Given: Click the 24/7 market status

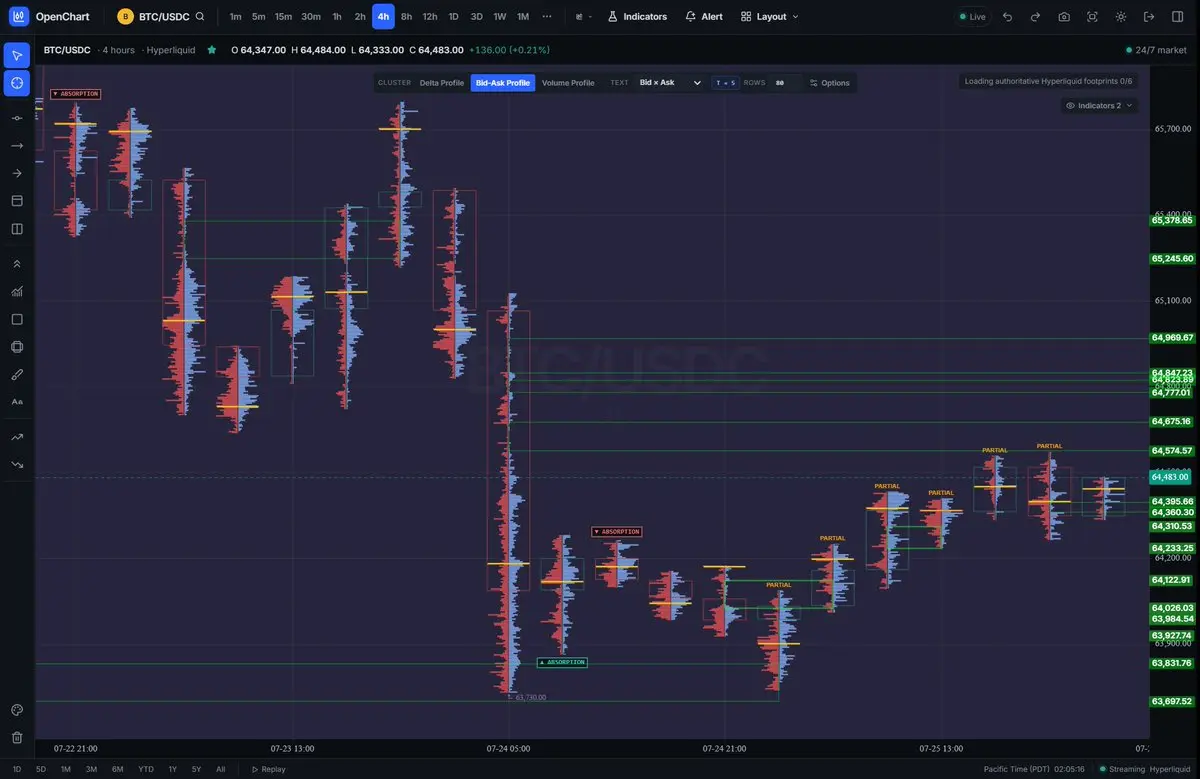Looking at the screenshot, I should coord(1158,49).
